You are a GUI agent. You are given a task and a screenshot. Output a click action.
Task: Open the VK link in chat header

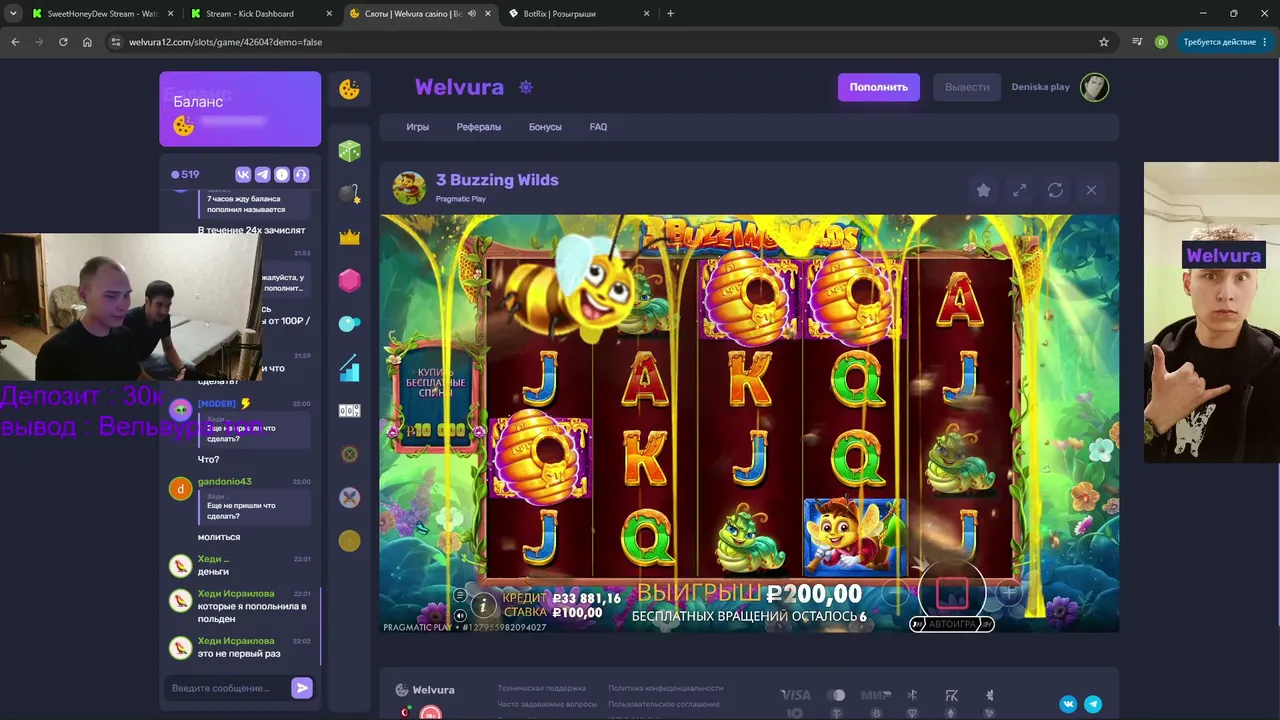[243, 174]
